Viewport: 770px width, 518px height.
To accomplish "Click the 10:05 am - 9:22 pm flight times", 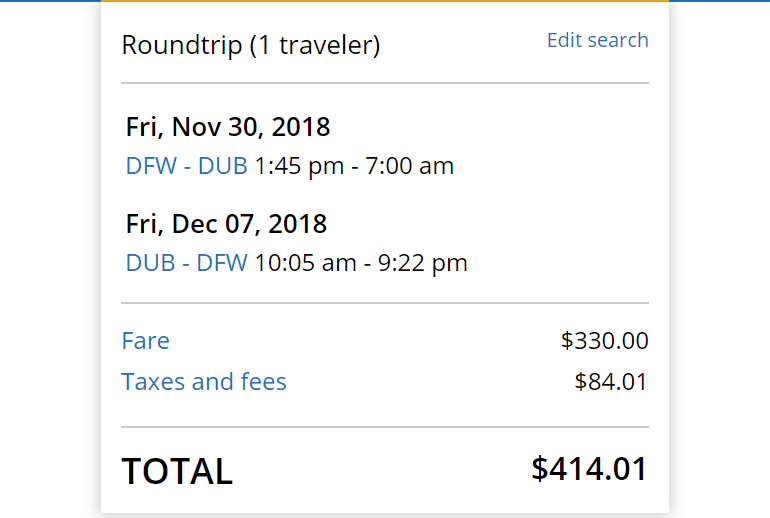I will coord(361,263).
